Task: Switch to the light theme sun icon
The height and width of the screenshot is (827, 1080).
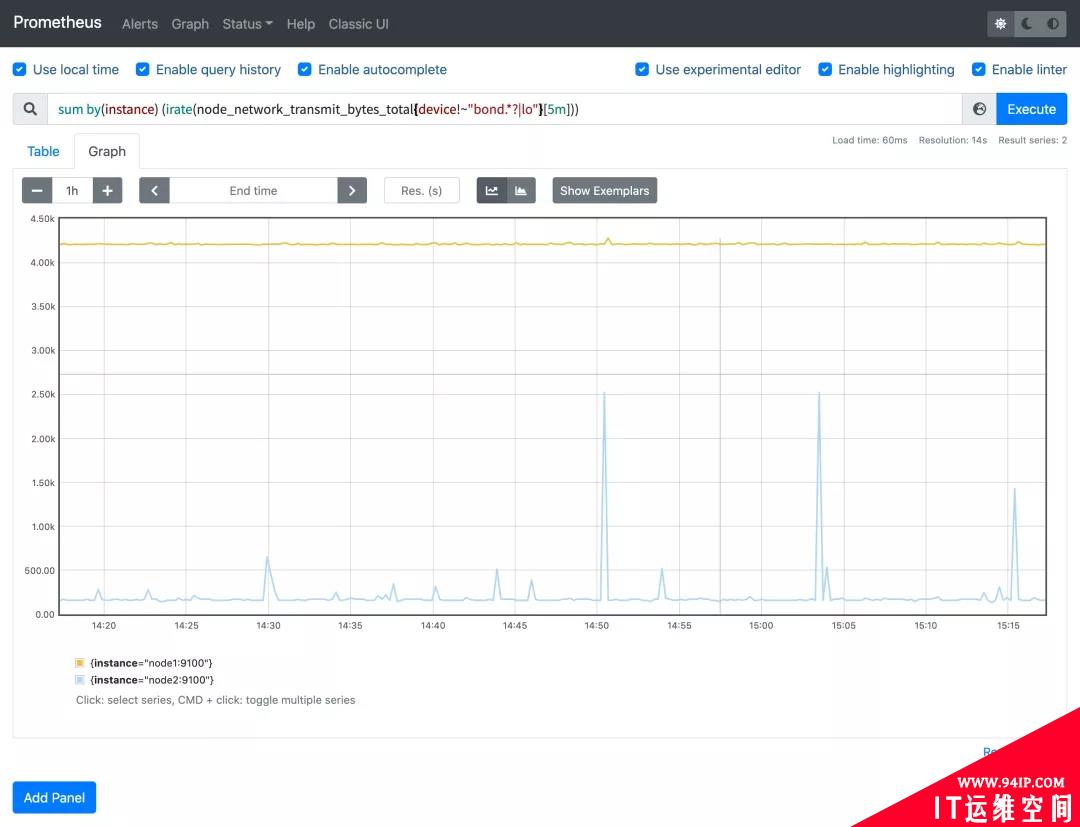Action: pyautogui.click(x=1001, y=23)
